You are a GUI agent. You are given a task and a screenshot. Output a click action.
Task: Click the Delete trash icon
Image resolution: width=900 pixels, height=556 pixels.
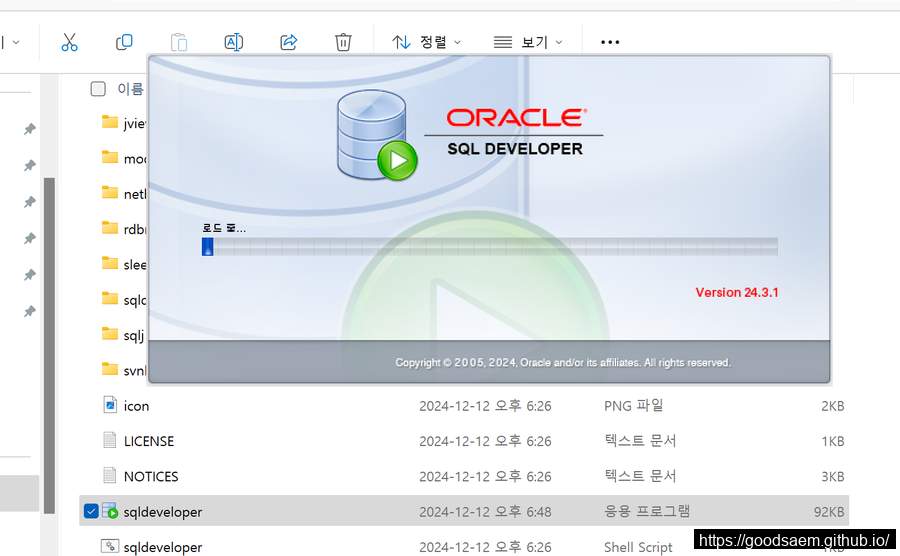tap(343, 42)
